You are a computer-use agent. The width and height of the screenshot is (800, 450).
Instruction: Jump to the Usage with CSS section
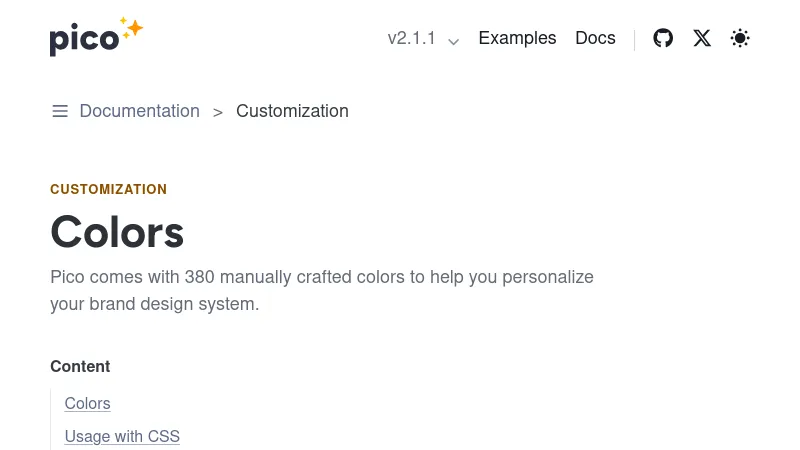[x=122, y=436]
